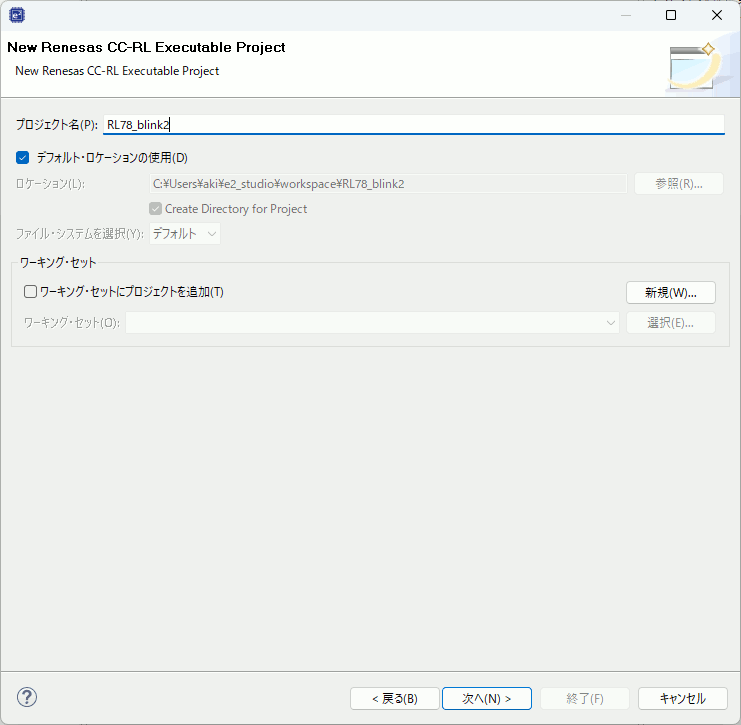Open the help question mark icon
This screenshot has height=725, width=741.
27,697
